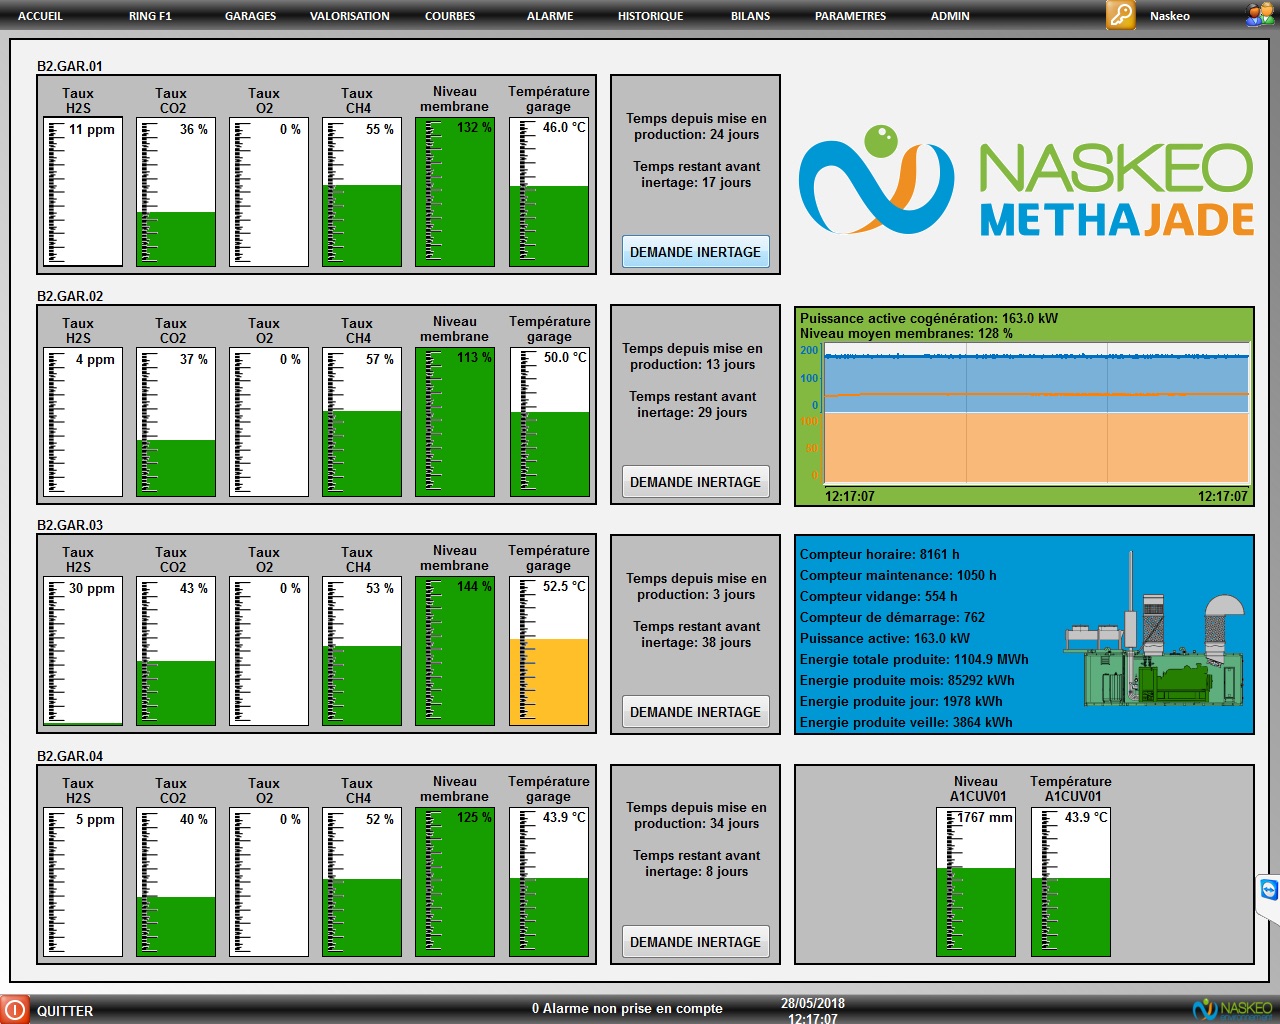
Task: Go to RING F1 page
Action: point(150,16)
